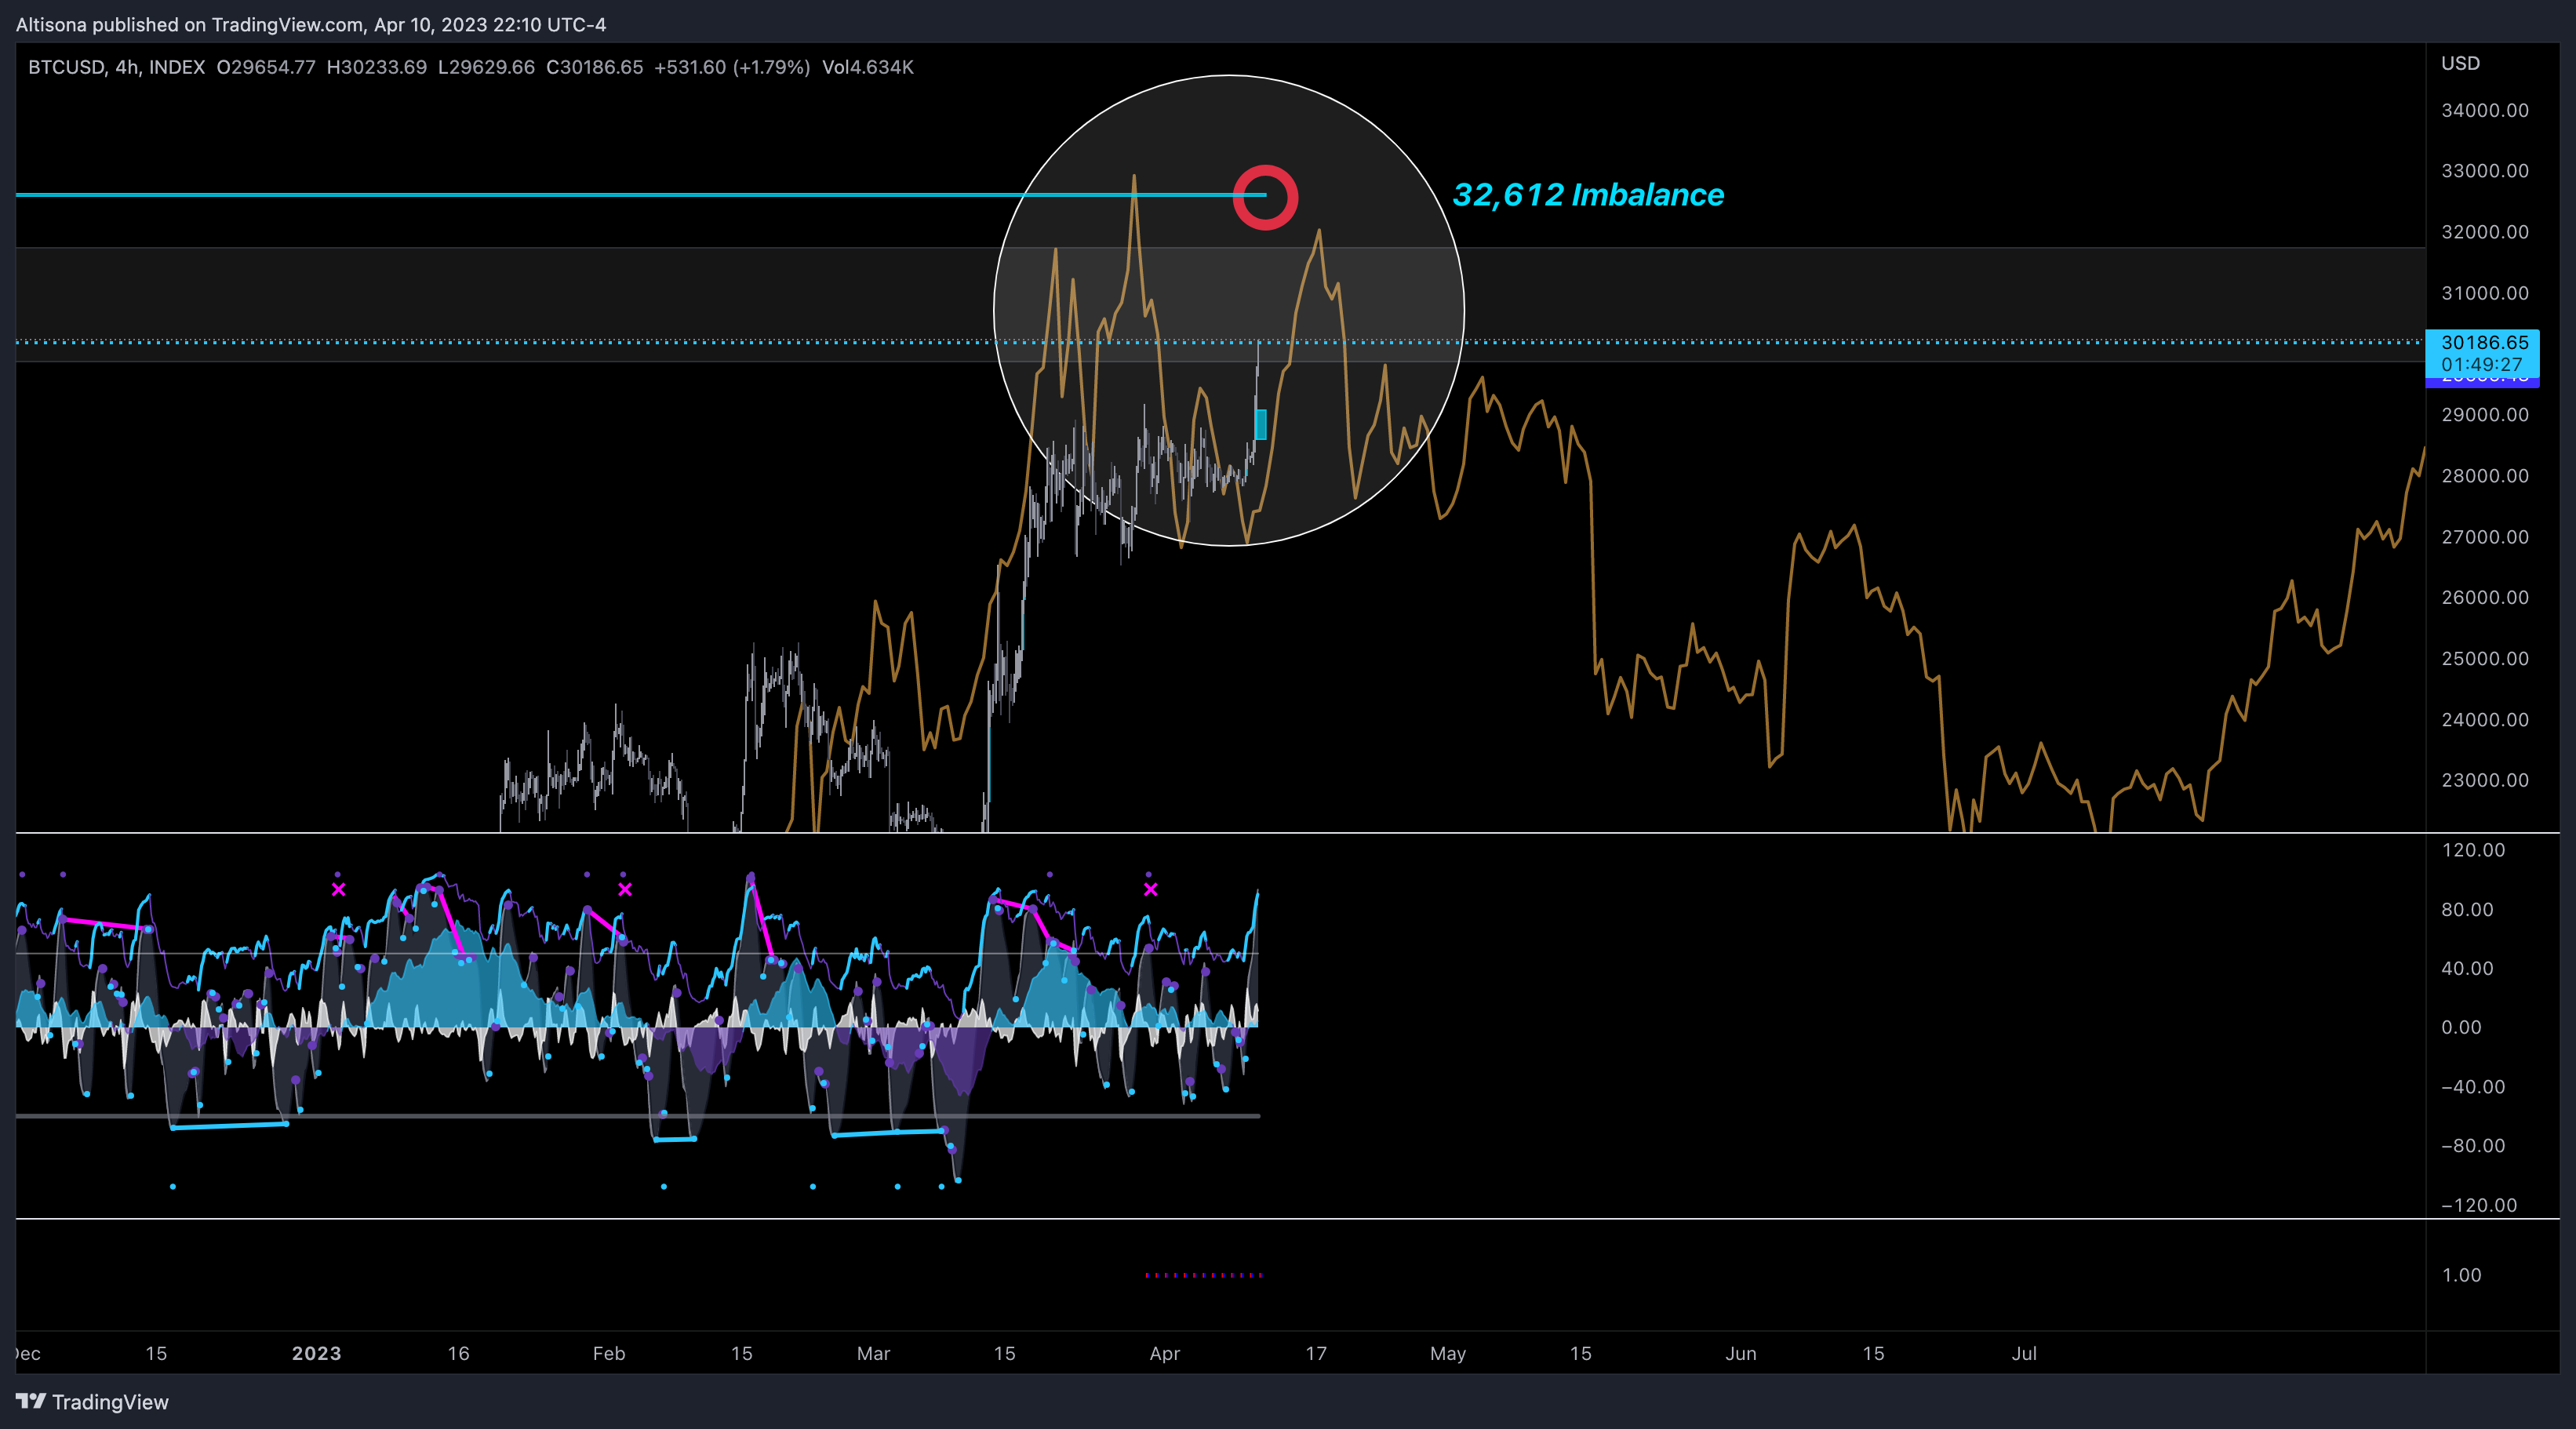Click the Mar label on the time axis
Viewport: 2576px width, 1429px height.
[873, 1353]
